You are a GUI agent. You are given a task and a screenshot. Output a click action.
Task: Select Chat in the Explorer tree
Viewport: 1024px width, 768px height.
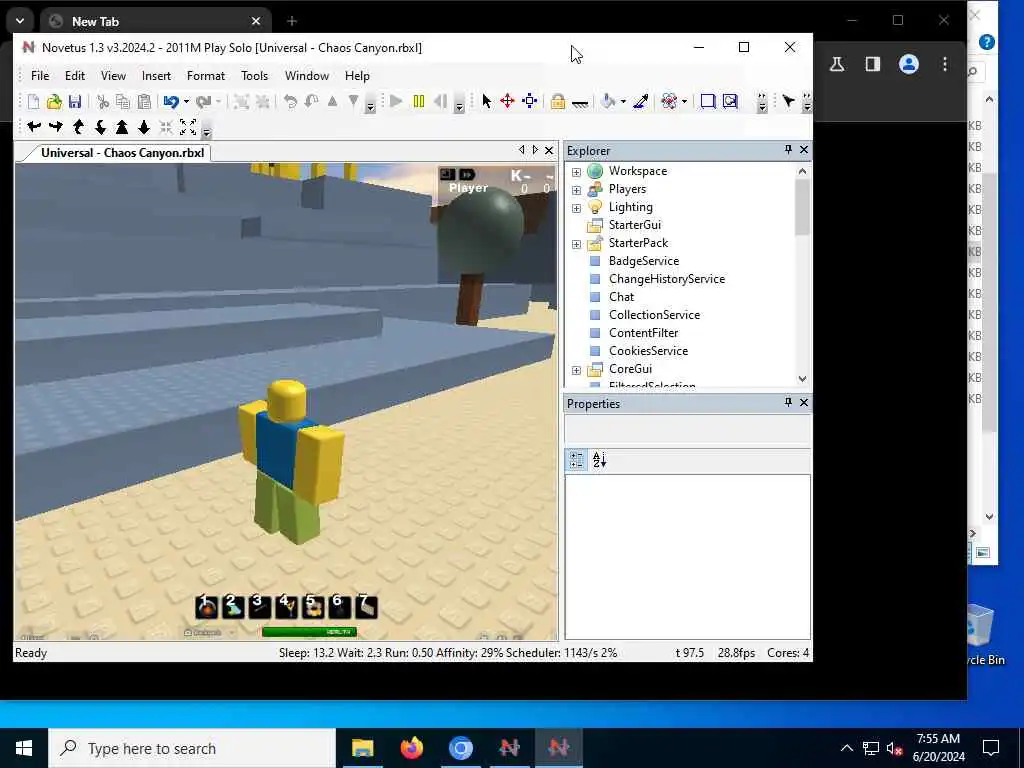pyautogui.click(x=621, y=296)
